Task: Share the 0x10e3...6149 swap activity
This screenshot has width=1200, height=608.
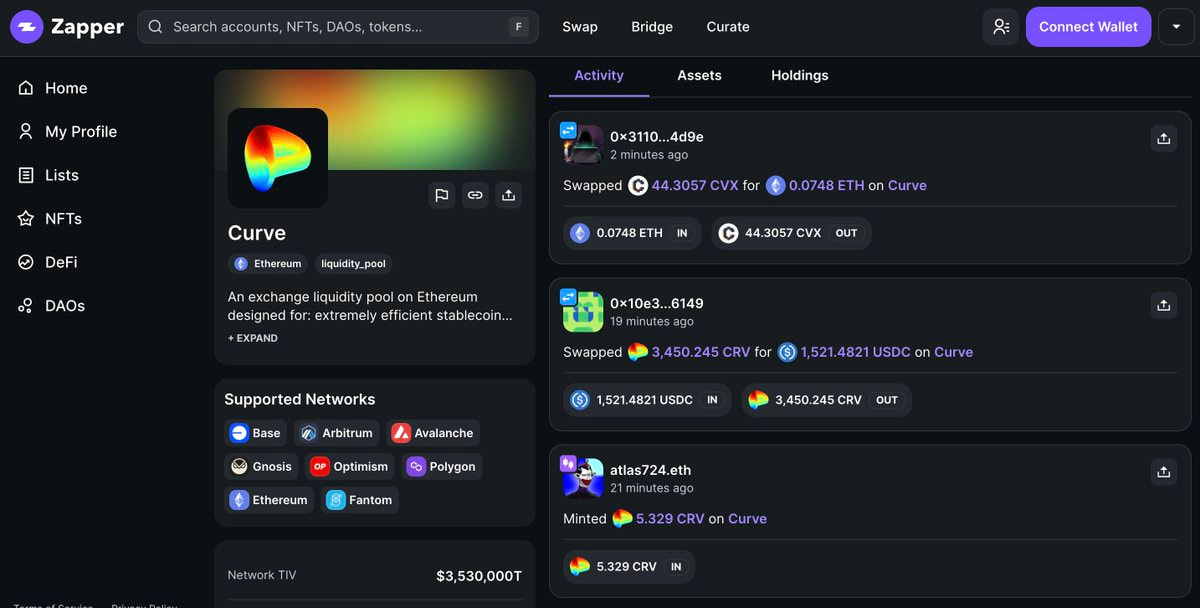Action: coord(1163,306)
